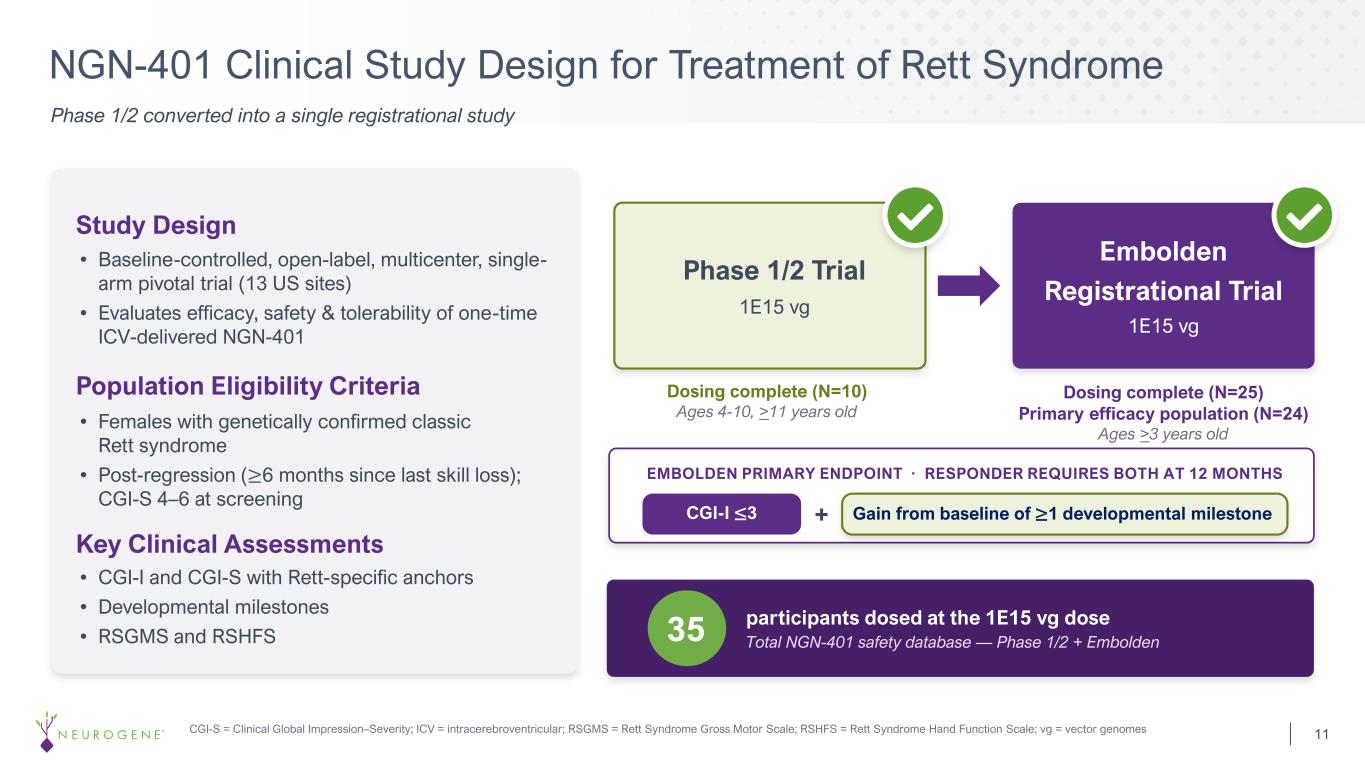
Task: Click the Neurogene logo in the footer
Action: click(100, 732)
